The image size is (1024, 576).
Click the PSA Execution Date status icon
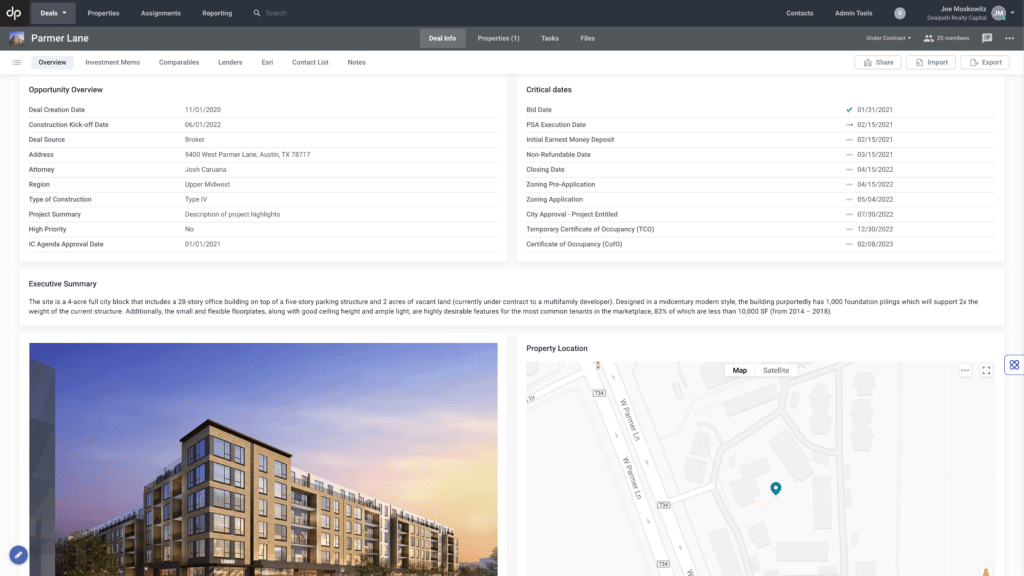pos(849,125)
